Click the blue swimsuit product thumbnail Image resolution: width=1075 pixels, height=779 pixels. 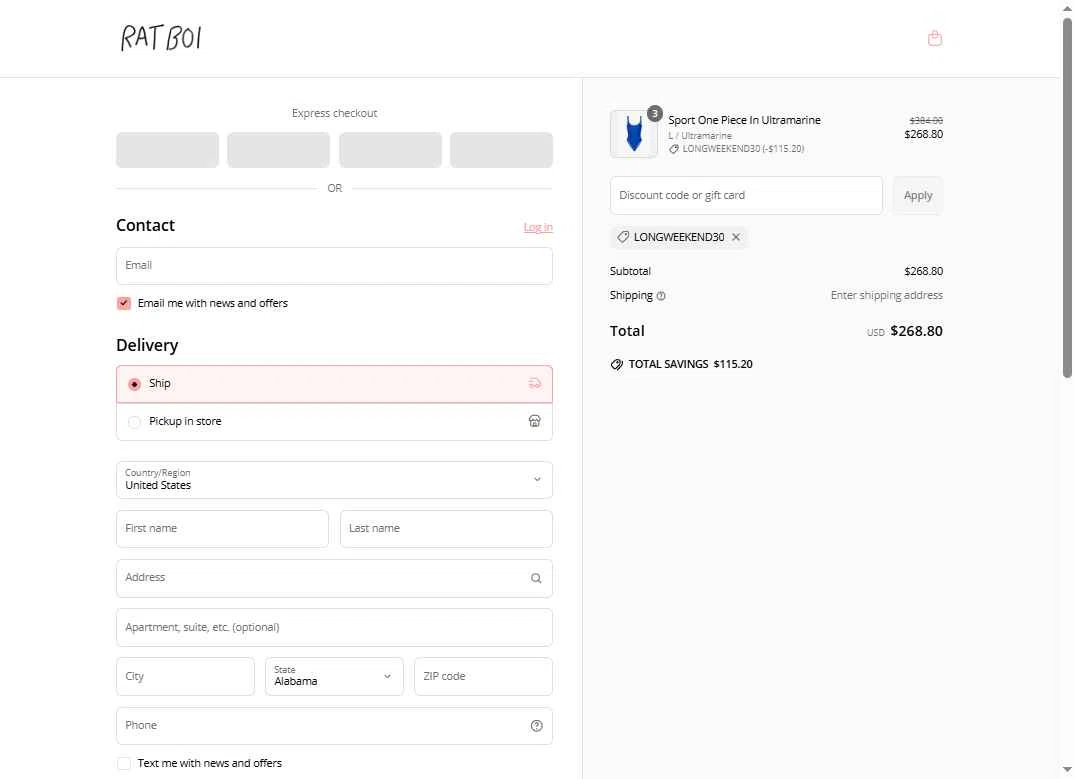click(x=633, y=134)
